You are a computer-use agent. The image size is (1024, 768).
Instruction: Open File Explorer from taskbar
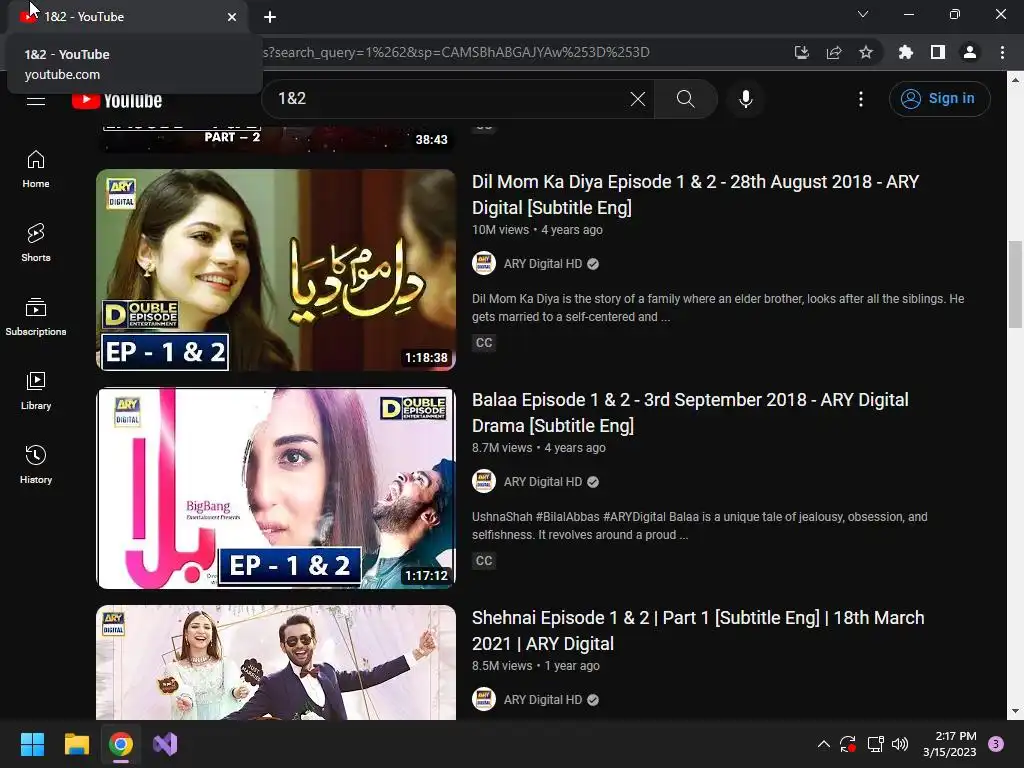click(76, 744)
